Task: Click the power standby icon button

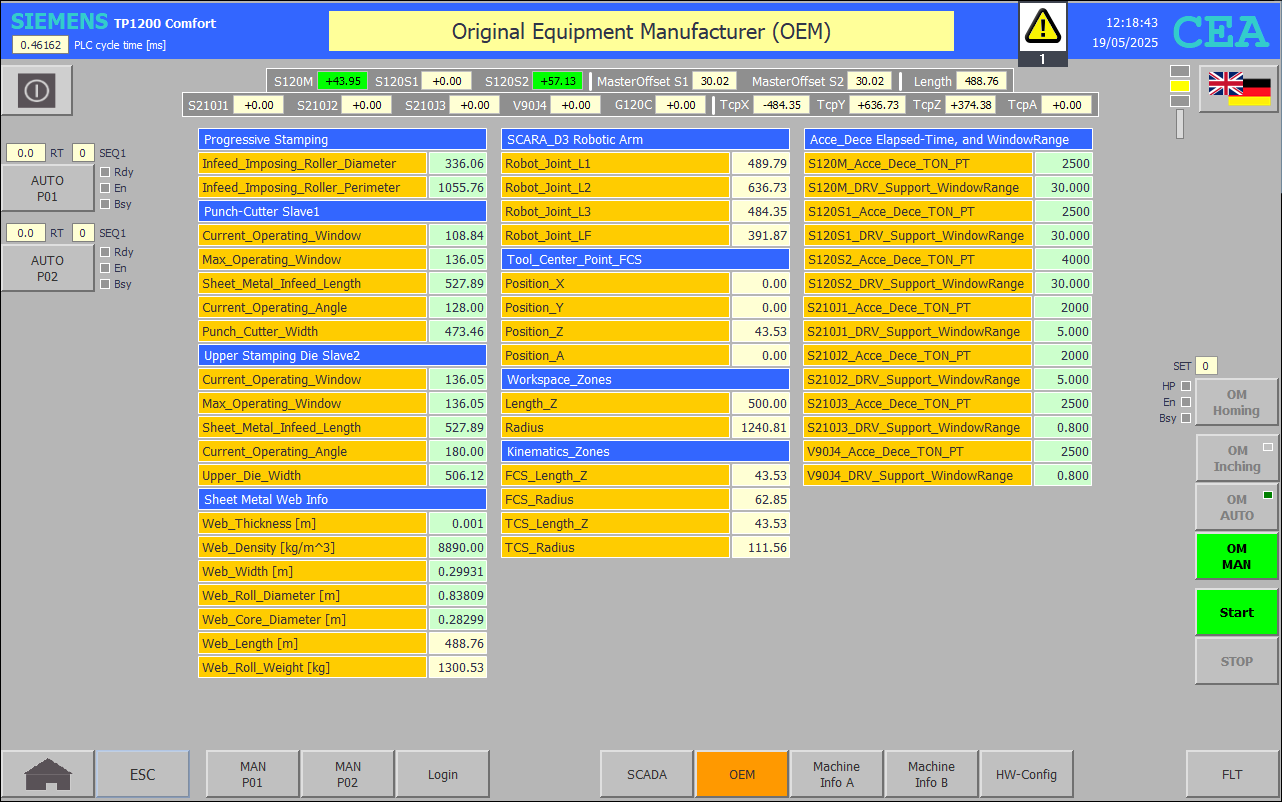Action: 37,91
